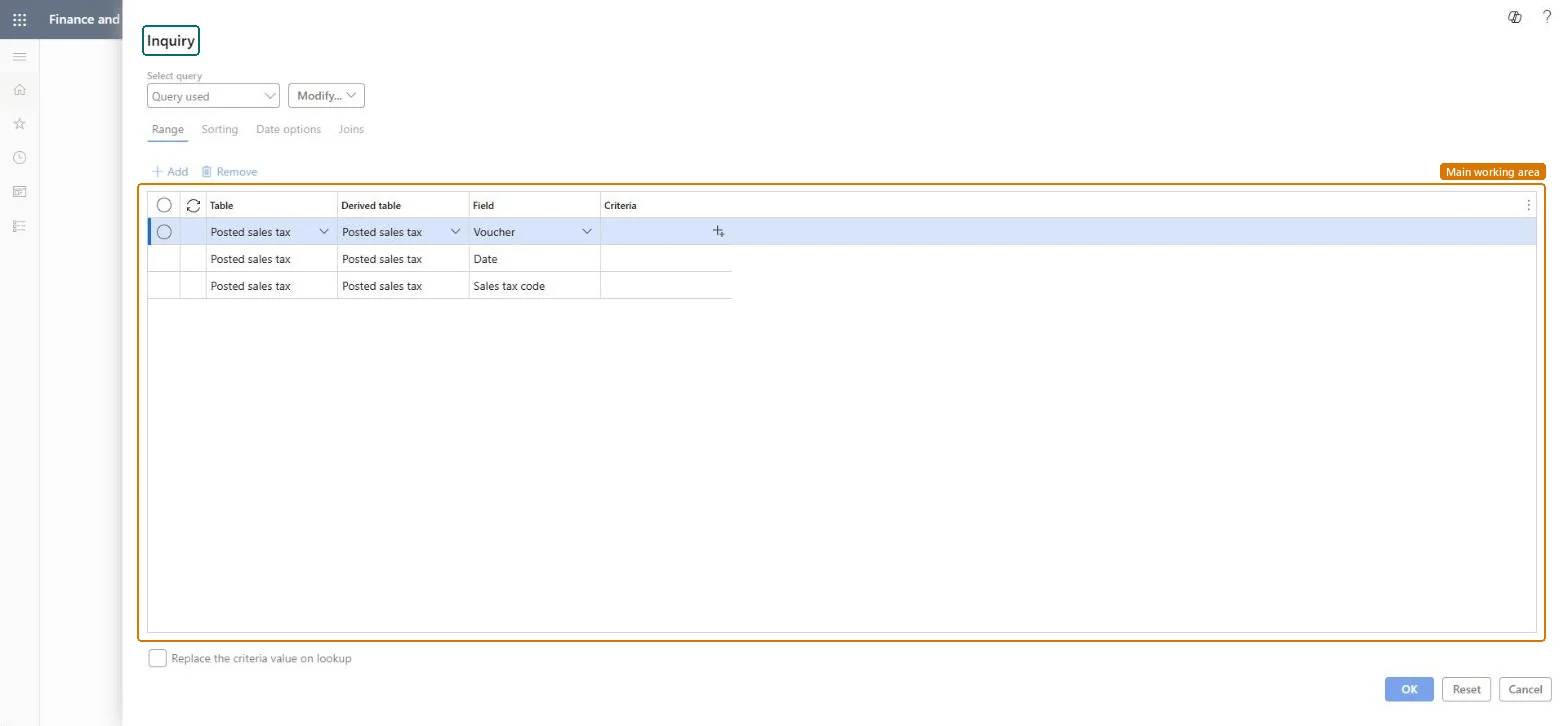Click Table cell in the Date row

(x=272, y=259)
